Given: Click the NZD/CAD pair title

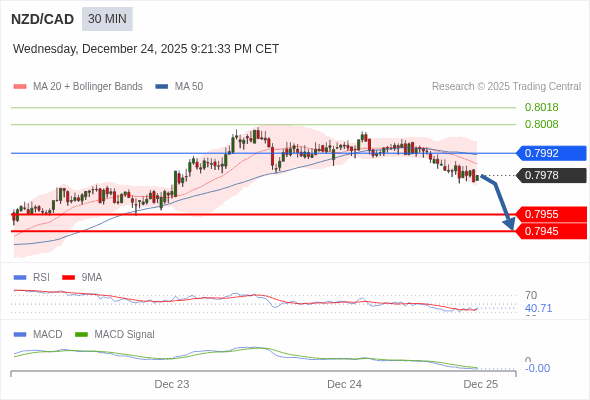Looking at the screenshot, I should click(43, 19).
